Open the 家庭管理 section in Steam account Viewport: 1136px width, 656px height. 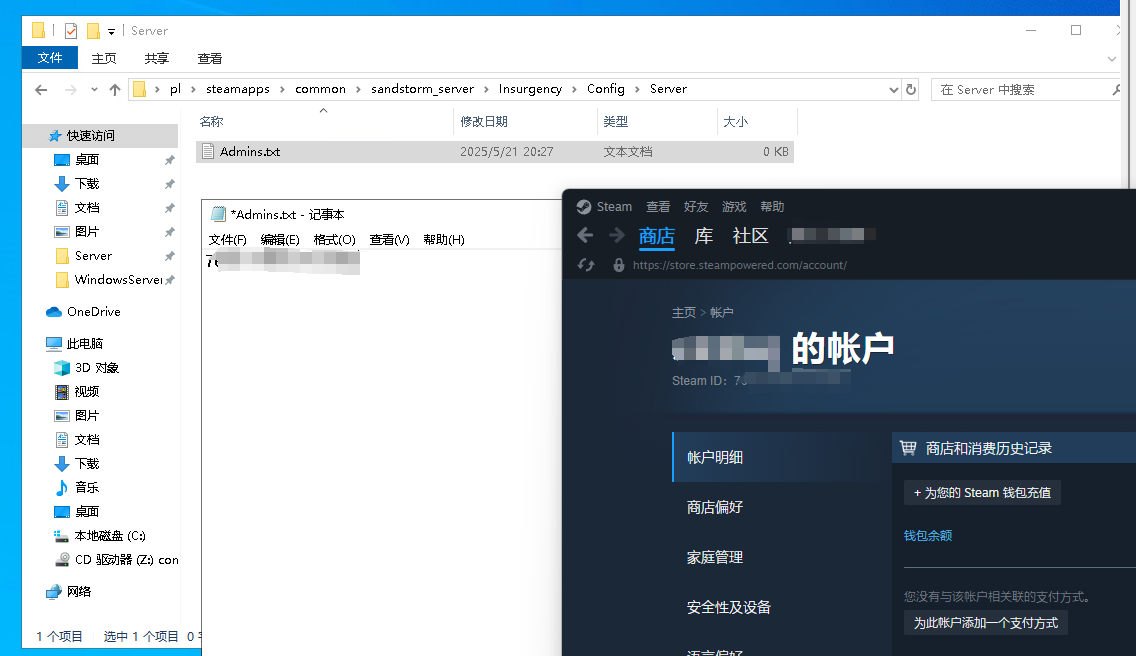715,557
